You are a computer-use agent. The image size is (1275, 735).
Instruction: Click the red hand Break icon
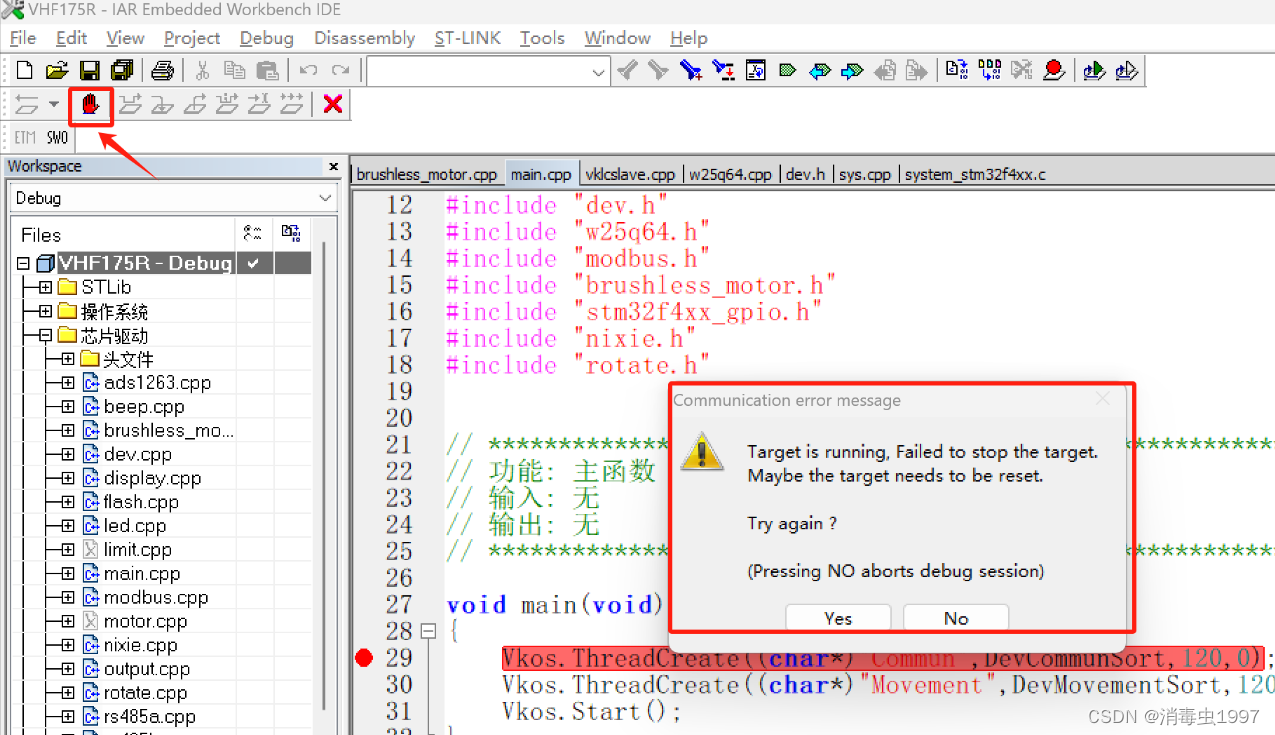91,104
